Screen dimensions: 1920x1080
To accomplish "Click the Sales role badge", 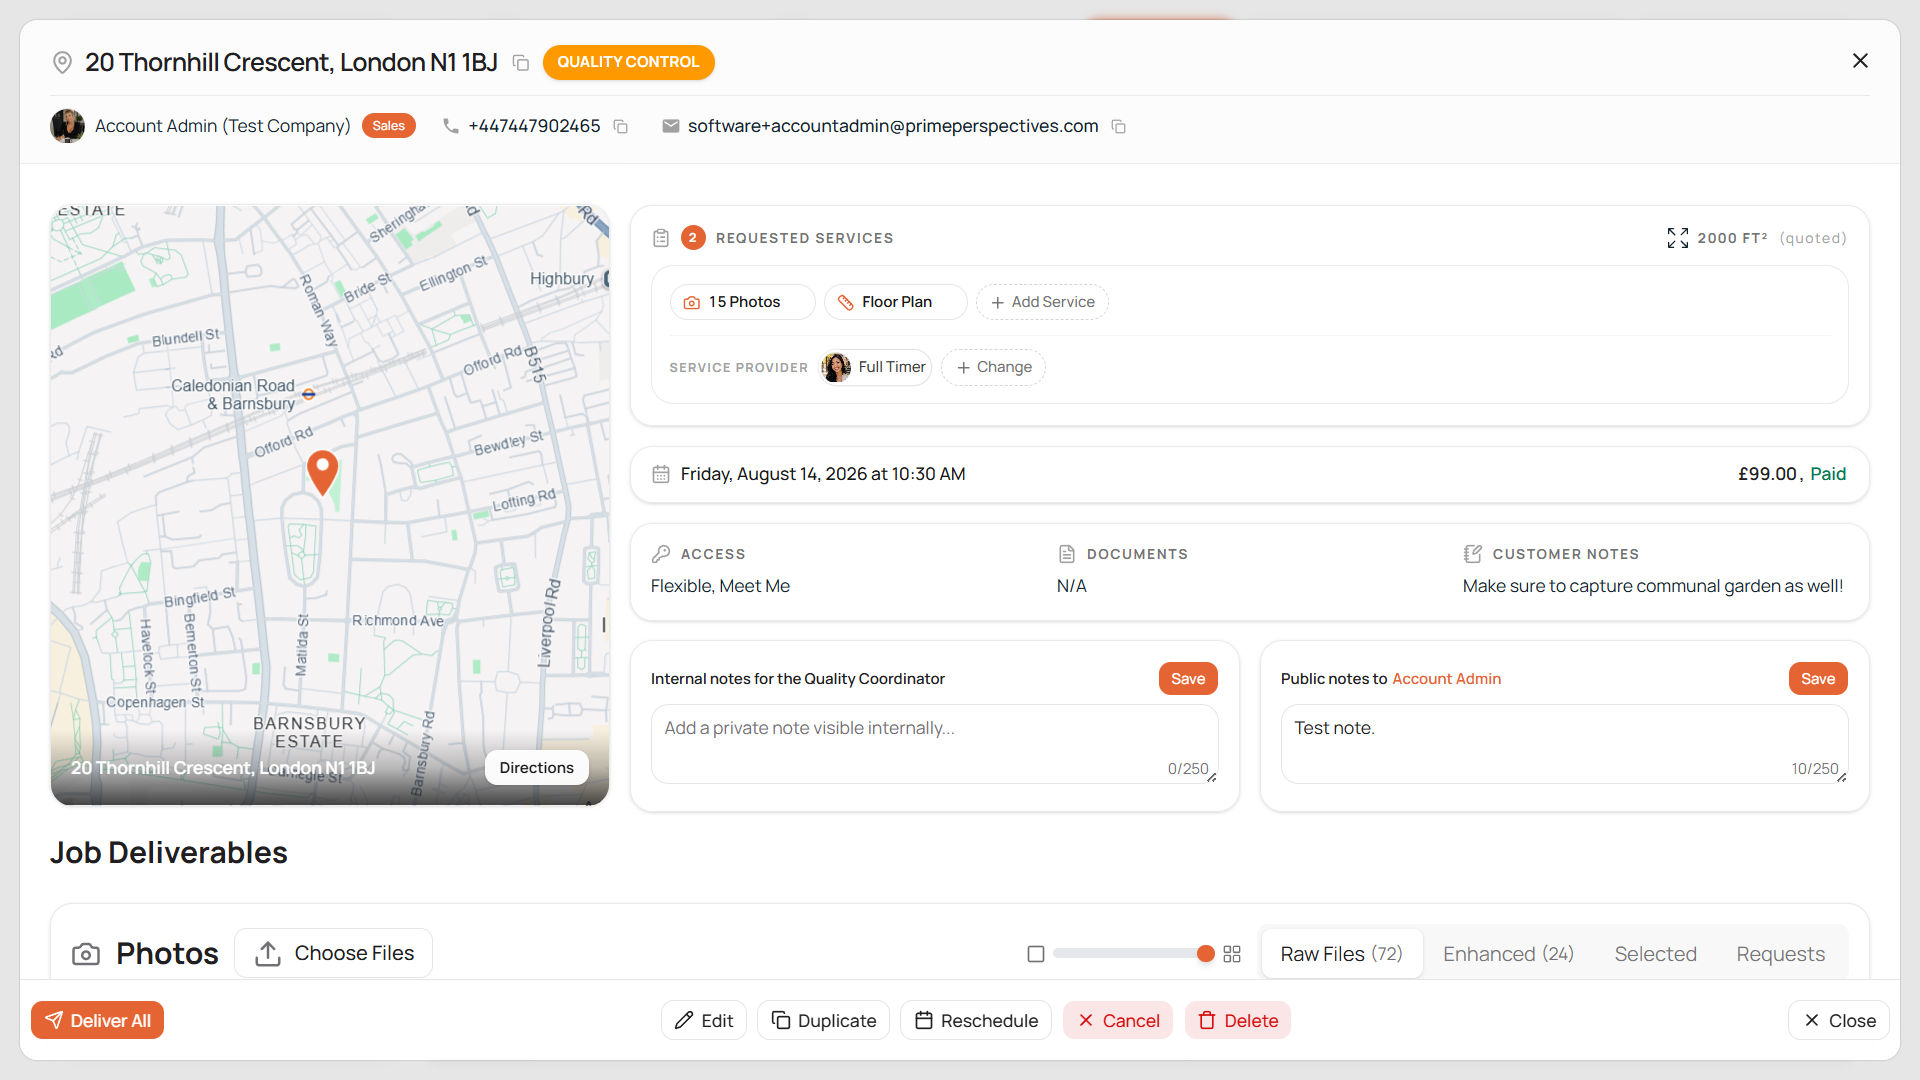I will [389, 126].
